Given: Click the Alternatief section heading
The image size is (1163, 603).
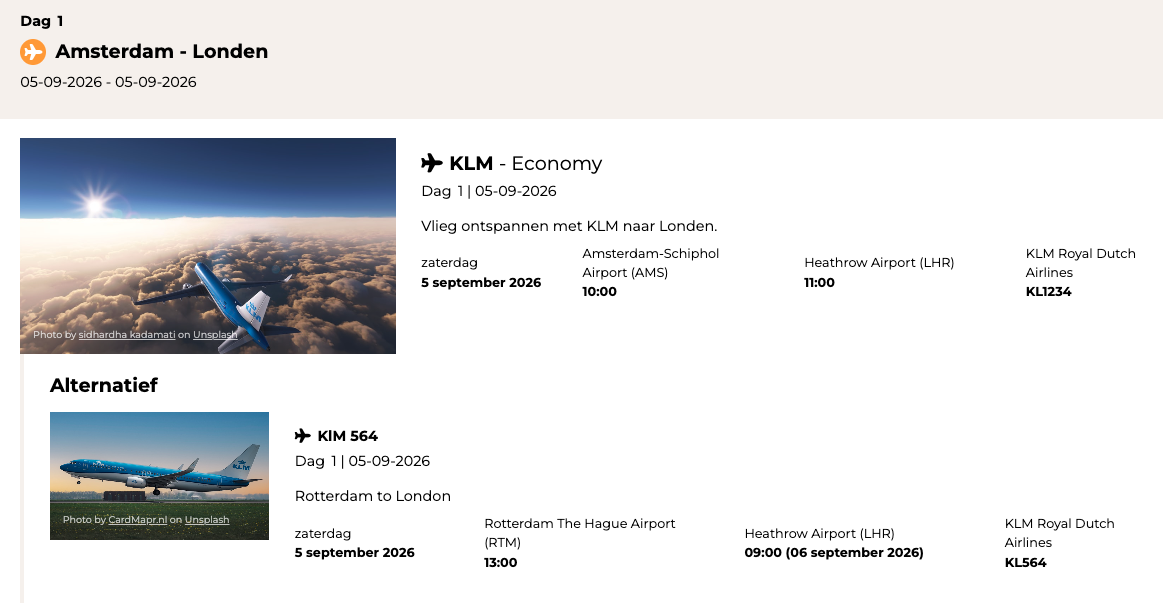Looking at the screenshot, I should click(x=104, y=385).
